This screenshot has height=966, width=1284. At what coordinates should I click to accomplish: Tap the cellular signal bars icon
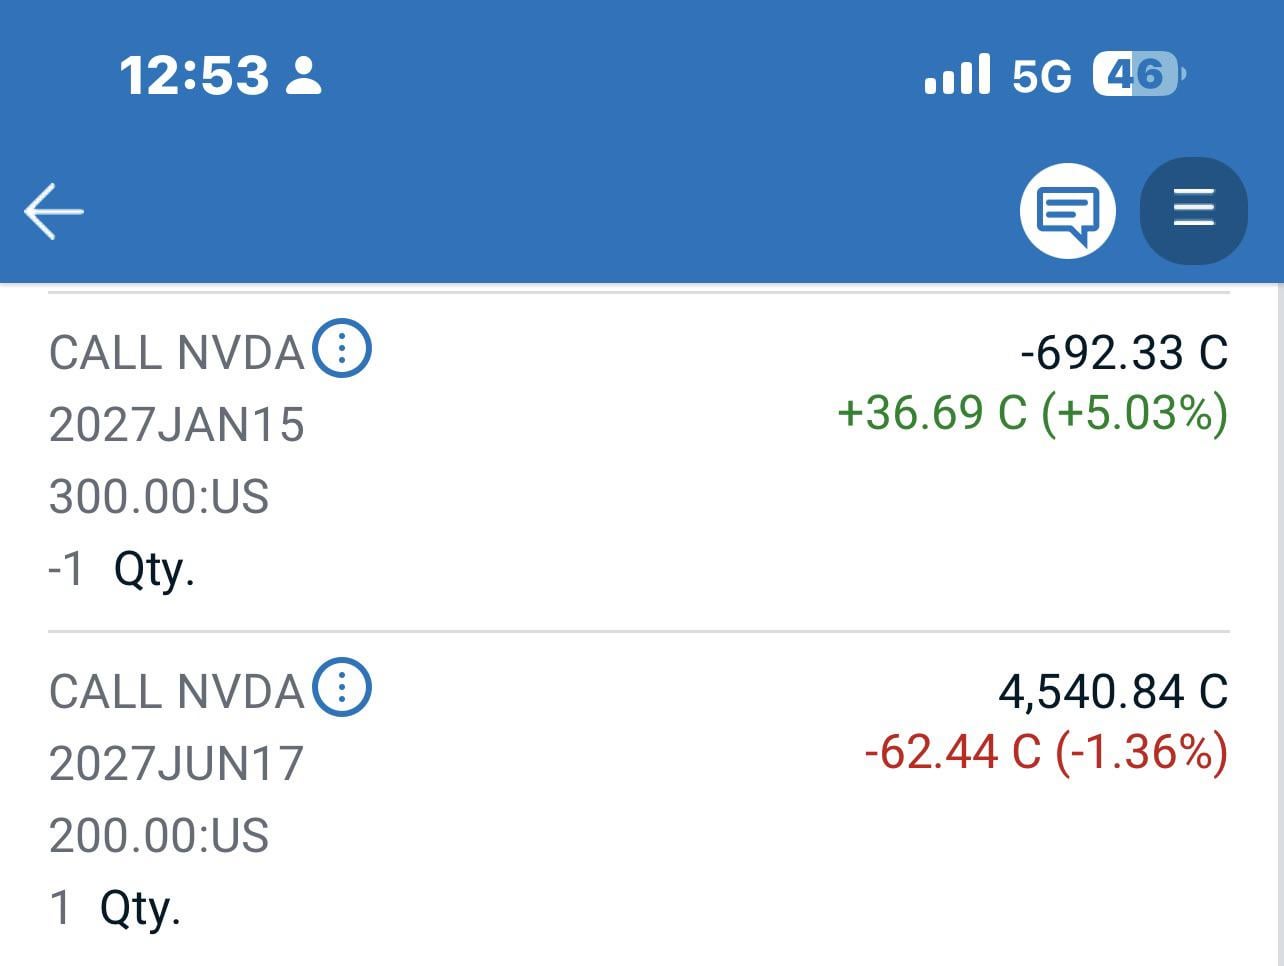tap(957, 75)
